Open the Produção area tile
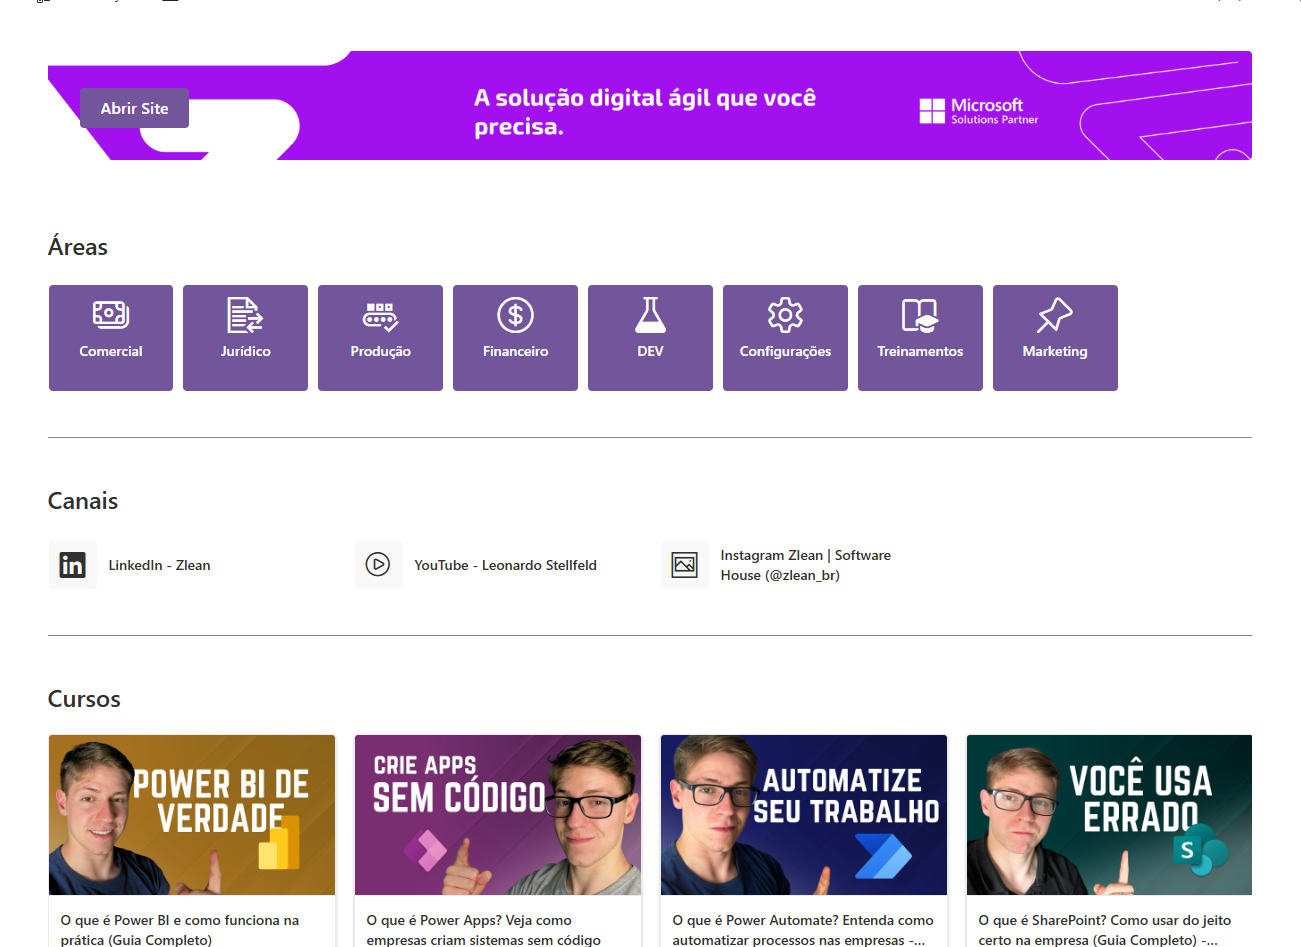The height and width of the screenshot is (947, 1301). [x=380, y=338]
